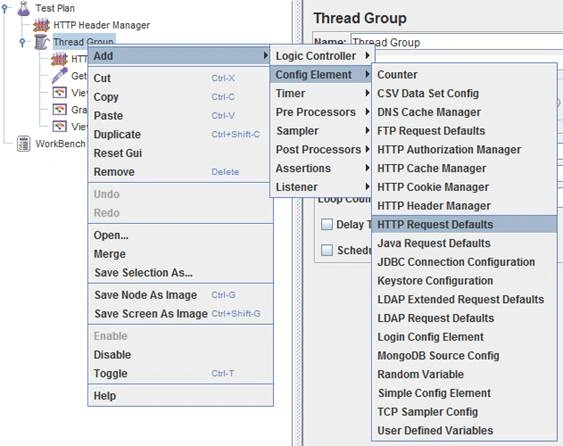
Task: Collapse the Thread Group tree node handle
Action: [22, 43]
